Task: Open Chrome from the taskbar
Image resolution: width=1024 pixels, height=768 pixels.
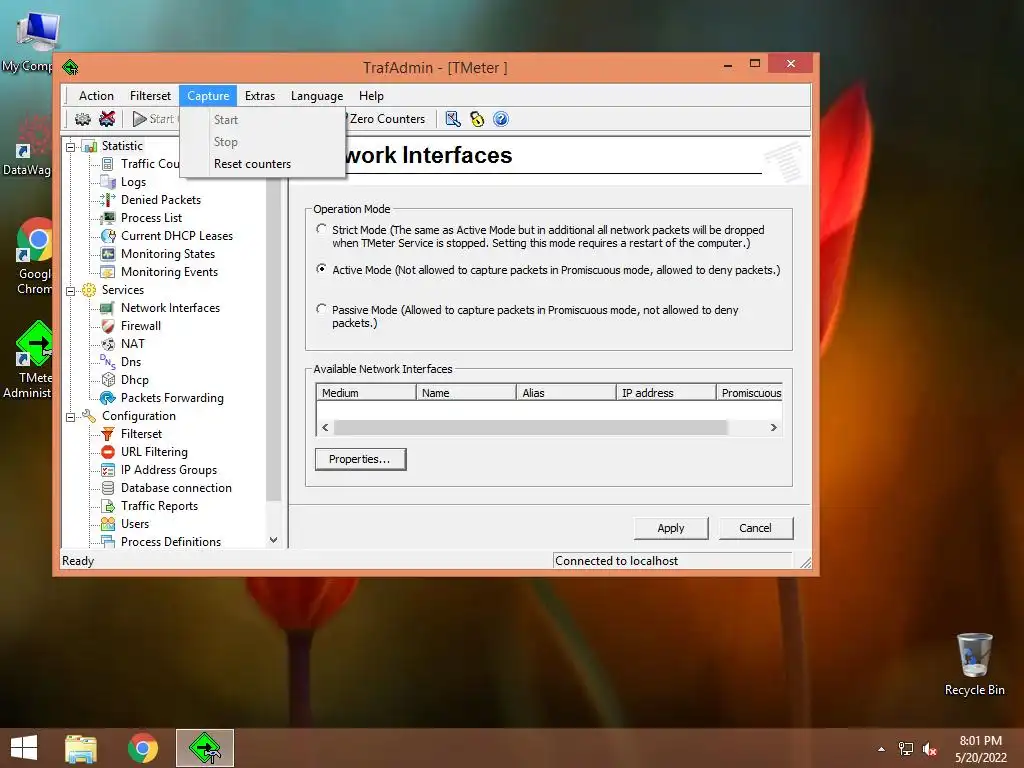Action: pos(143,748)
